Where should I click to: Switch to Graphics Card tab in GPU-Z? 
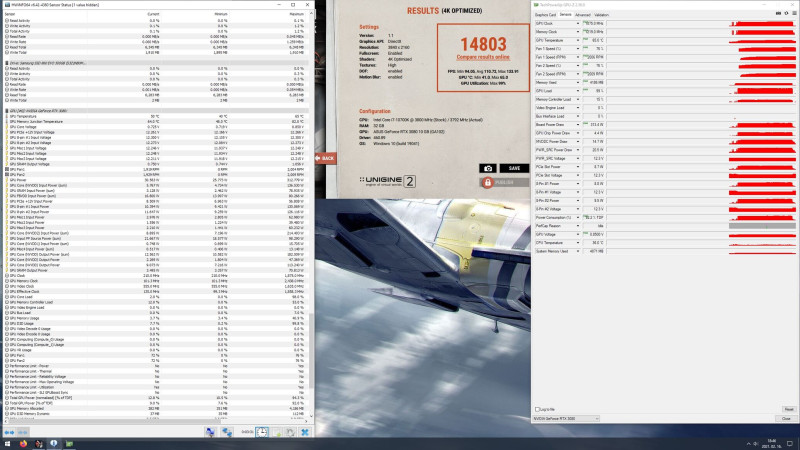[545, 15]
